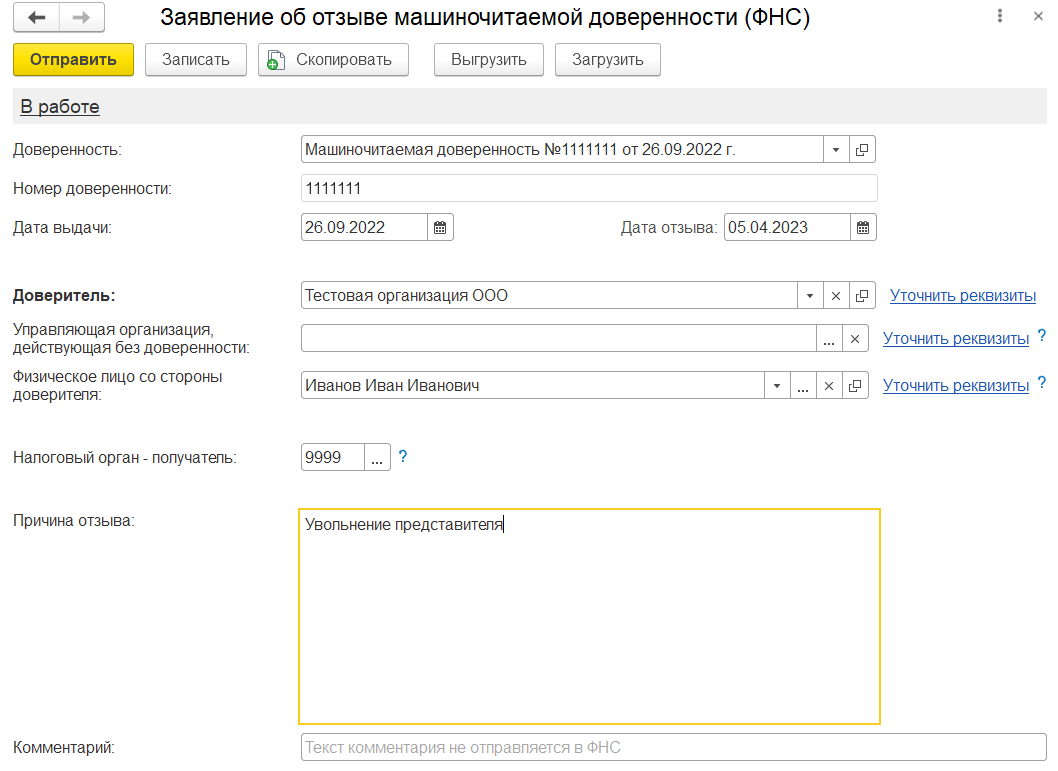Focus the Дата отзыва date field

(787, 227)
